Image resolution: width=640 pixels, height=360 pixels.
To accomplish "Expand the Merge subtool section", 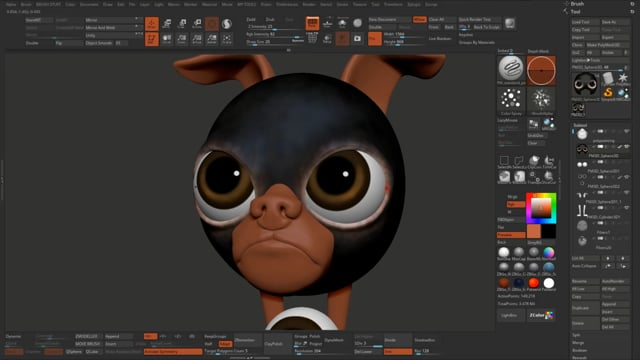I will (578, 343).
